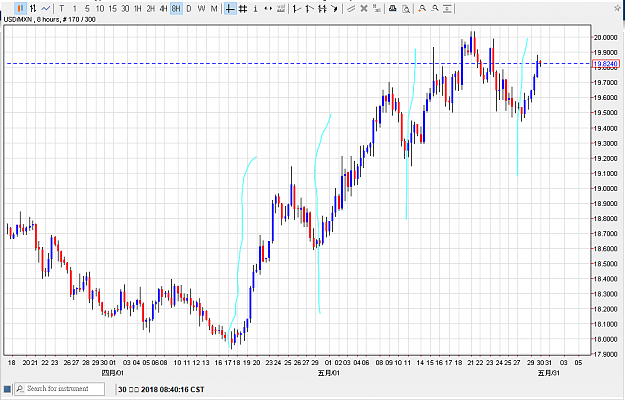
Task: Click the 五月/01 date axis label
Action: [328, 373]
